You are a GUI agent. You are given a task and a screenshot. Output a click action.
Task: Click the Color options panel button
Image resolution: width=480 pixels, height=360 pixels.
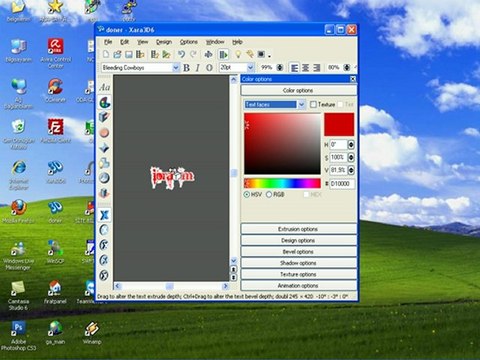[x=298, y=90]
